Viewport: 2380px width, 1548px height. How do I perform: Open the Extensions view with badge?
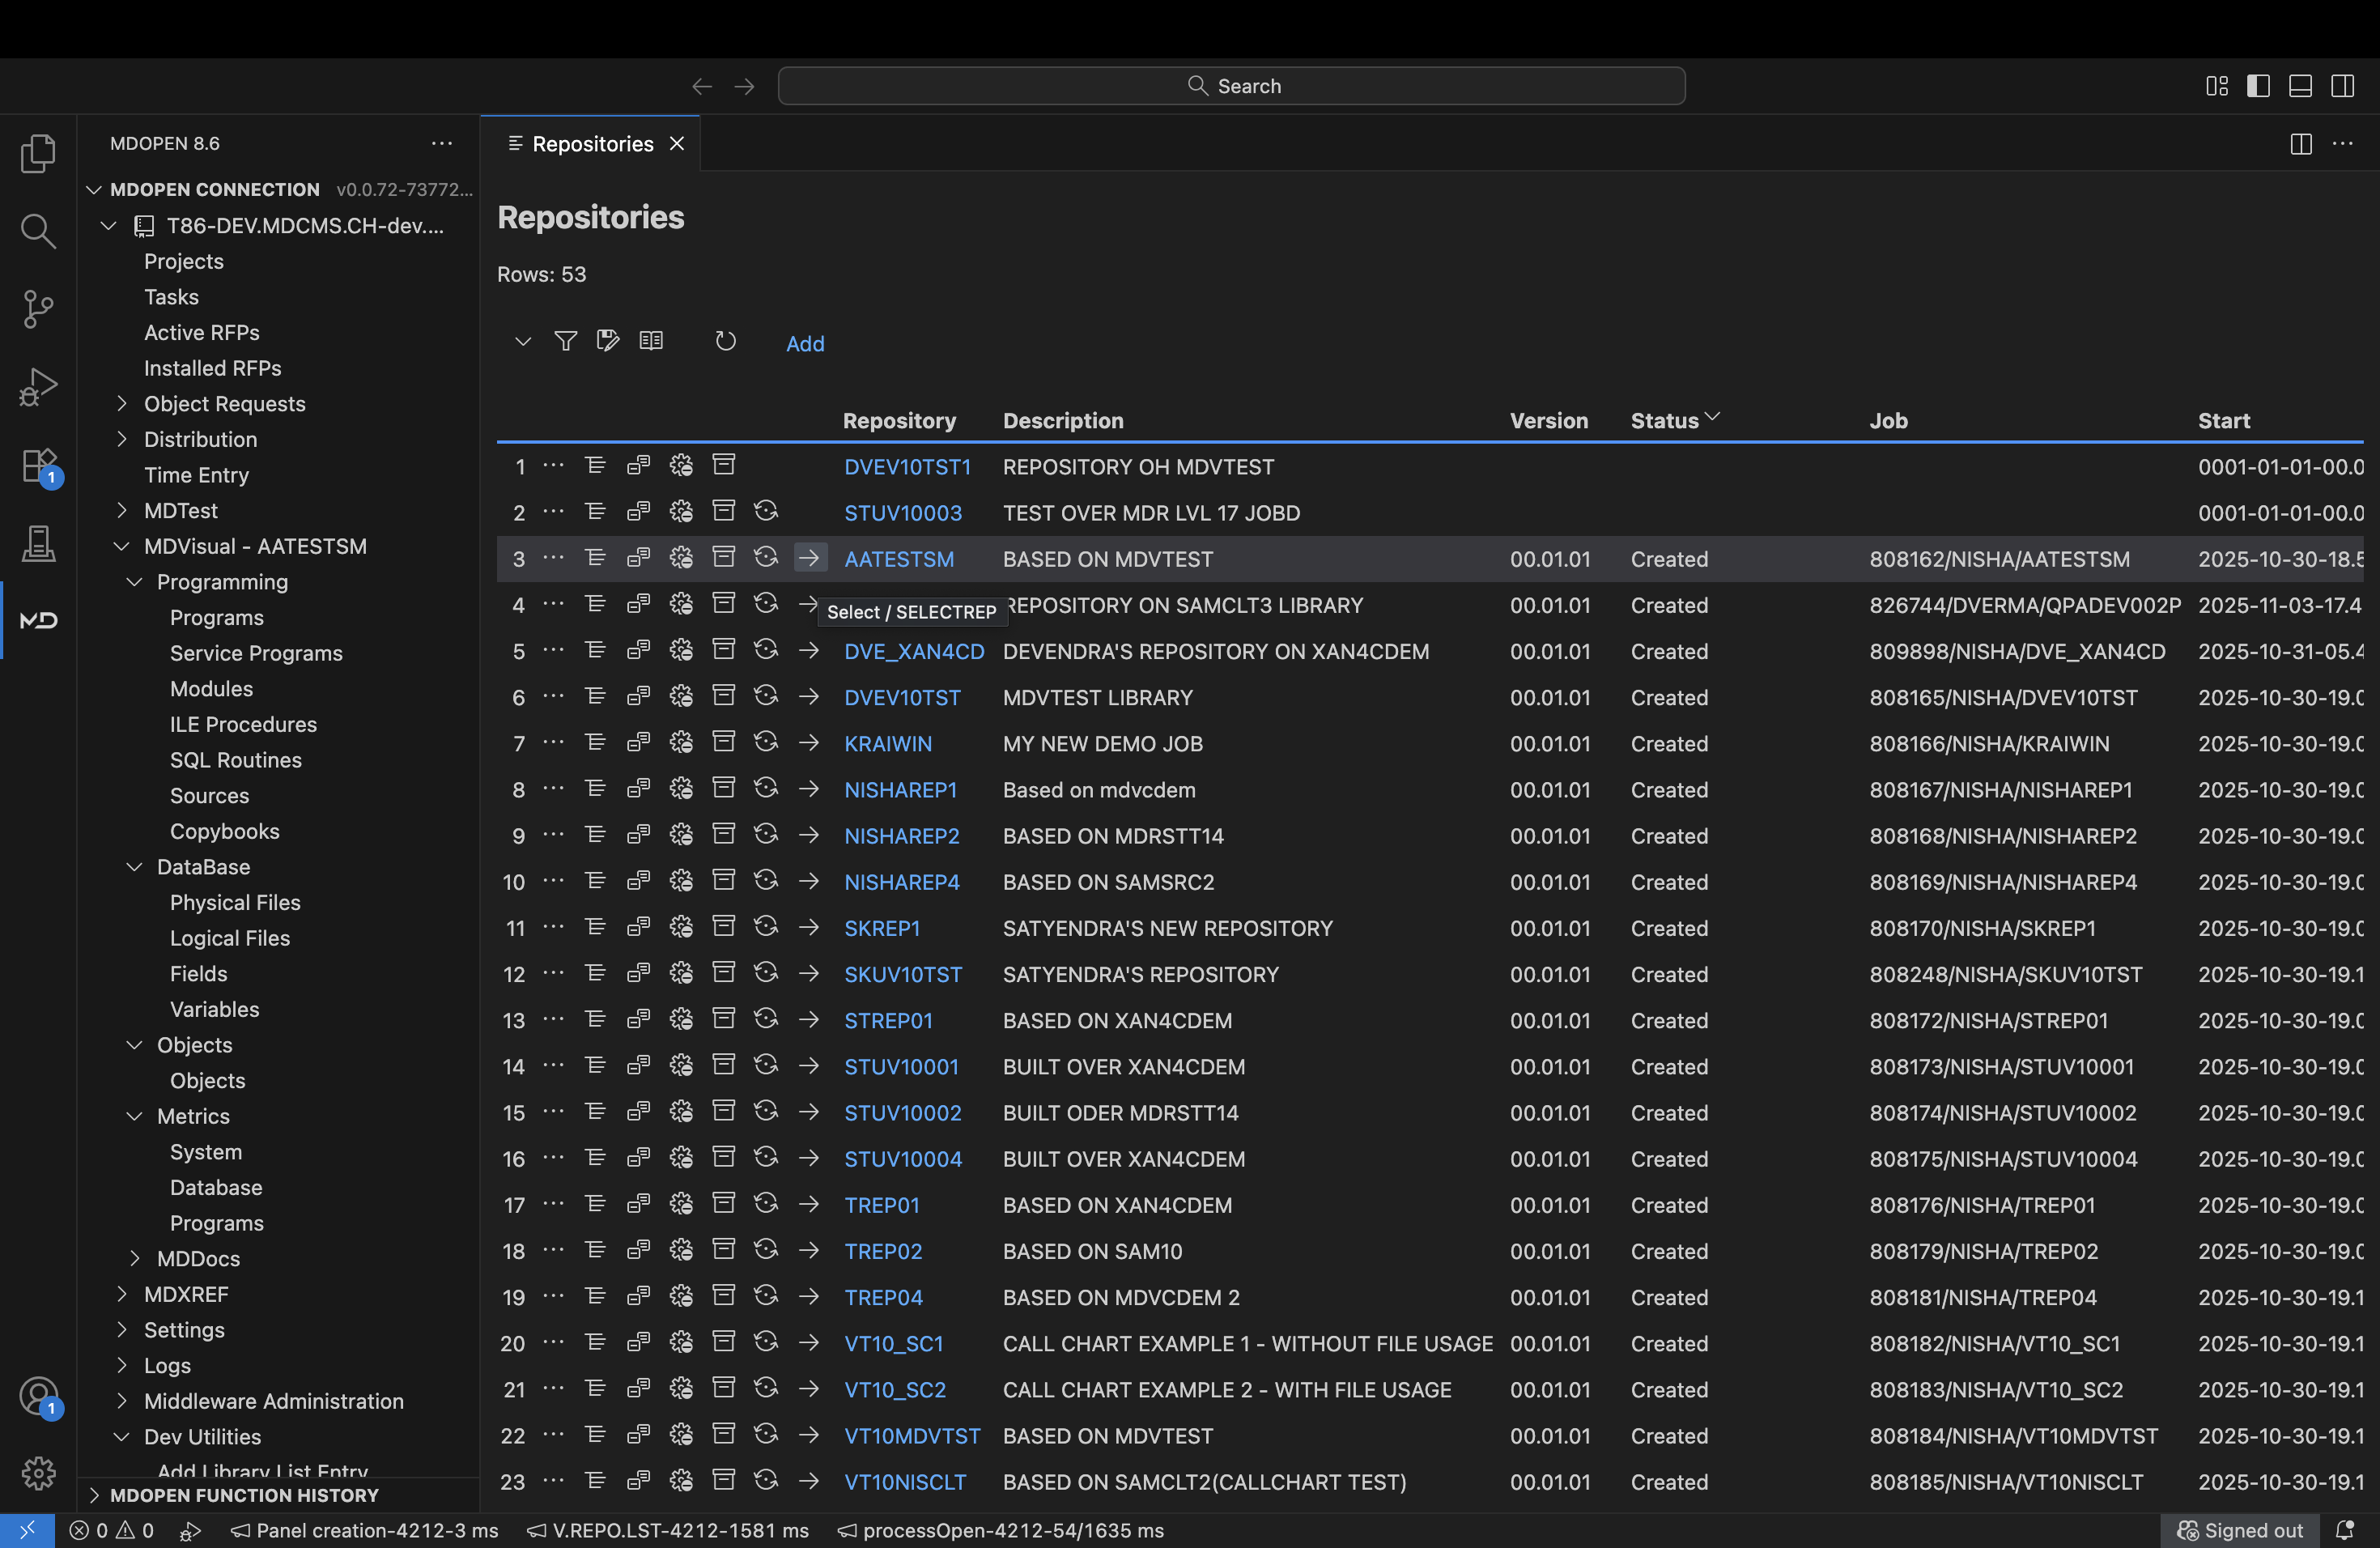tap(38, 466)
